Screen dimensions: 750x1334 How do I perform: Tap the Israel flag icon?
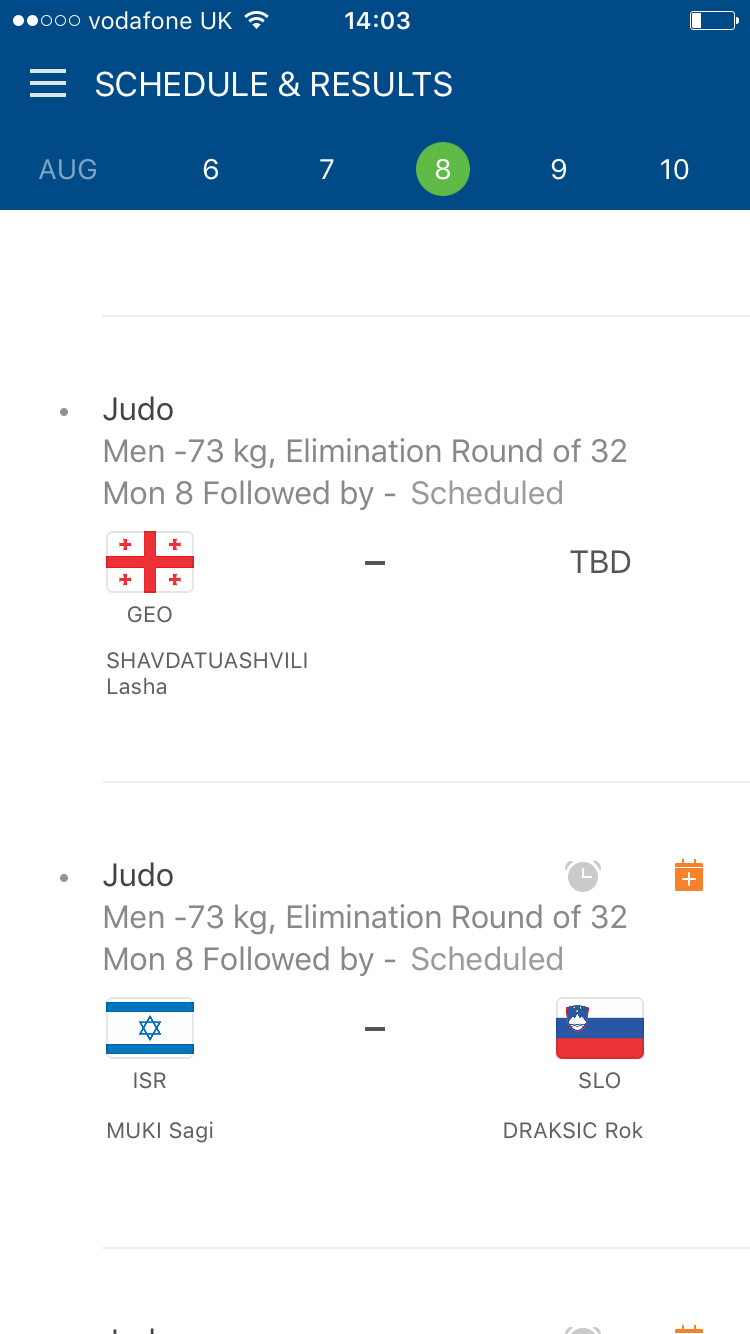(150, 1028)
